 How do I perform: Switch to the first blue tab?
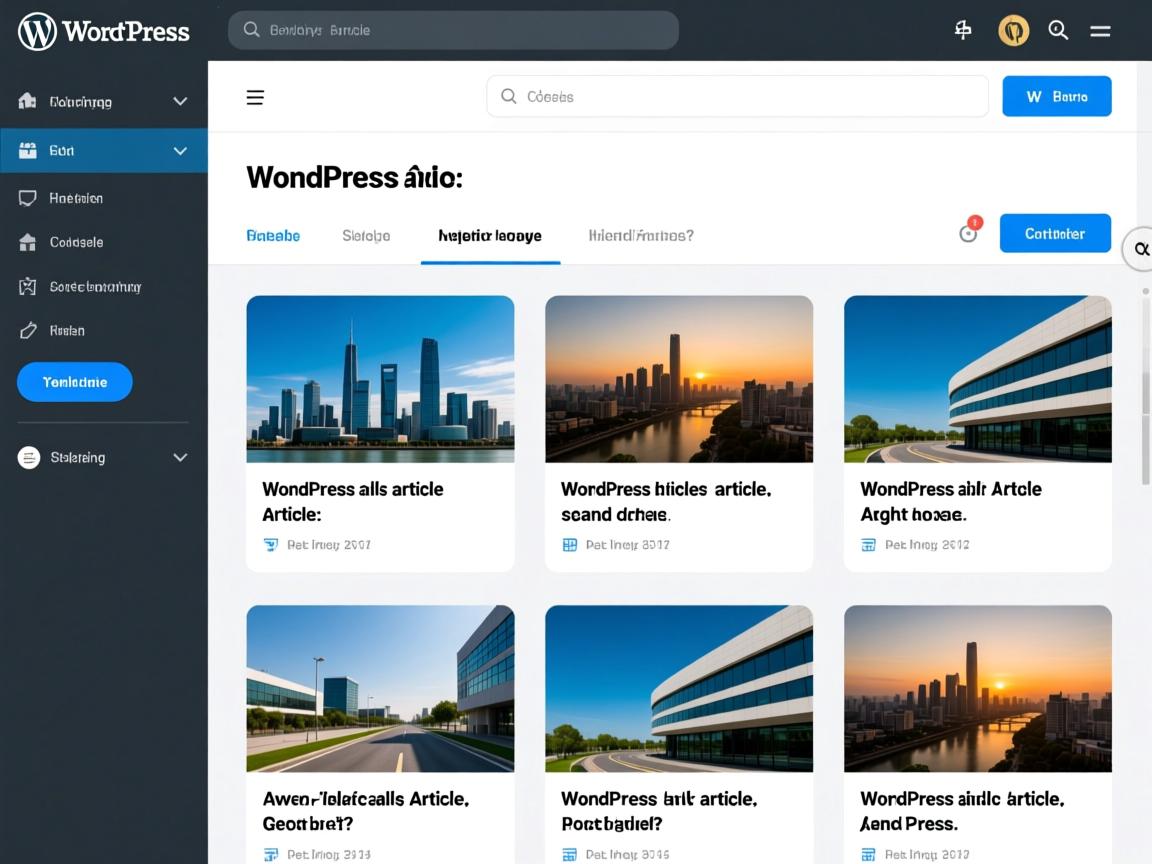[273, 236]
